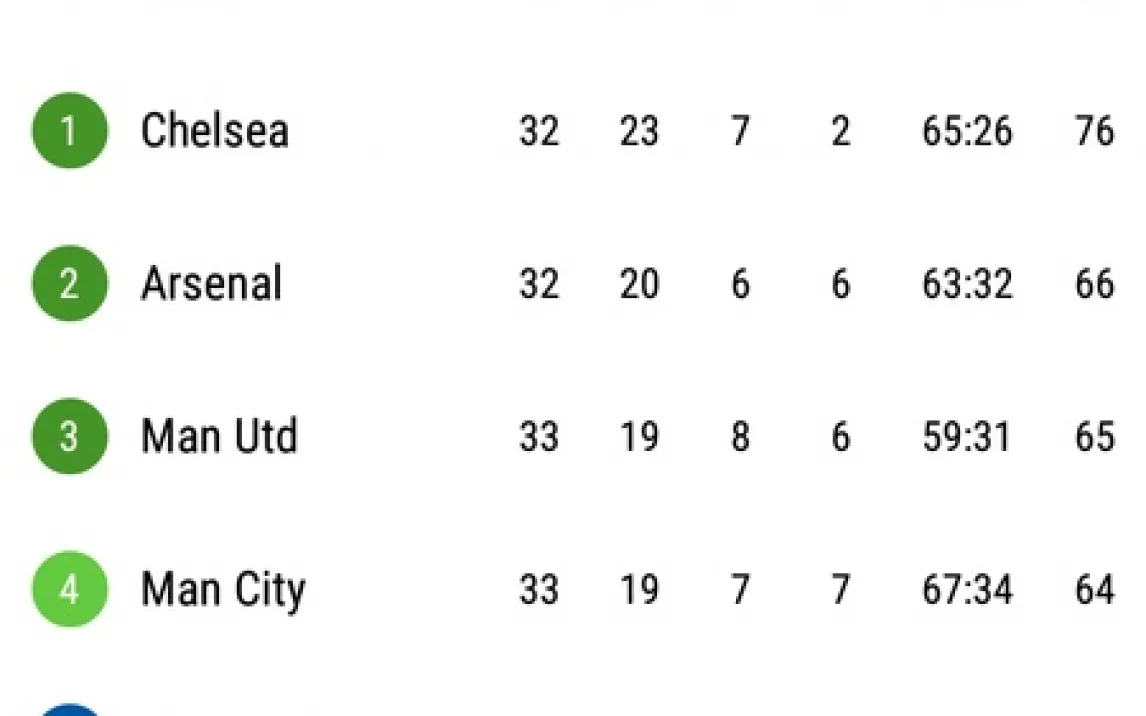Viewport: 1146px width, 716px height.
Task: Click the partially visible blue position badge
Action: [x=69, y=708]
